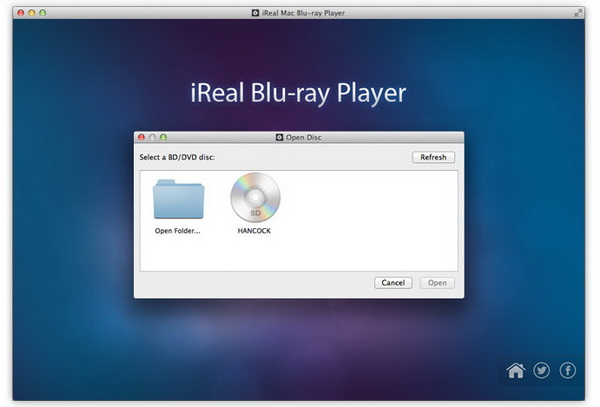Click the Home icon

516,371
